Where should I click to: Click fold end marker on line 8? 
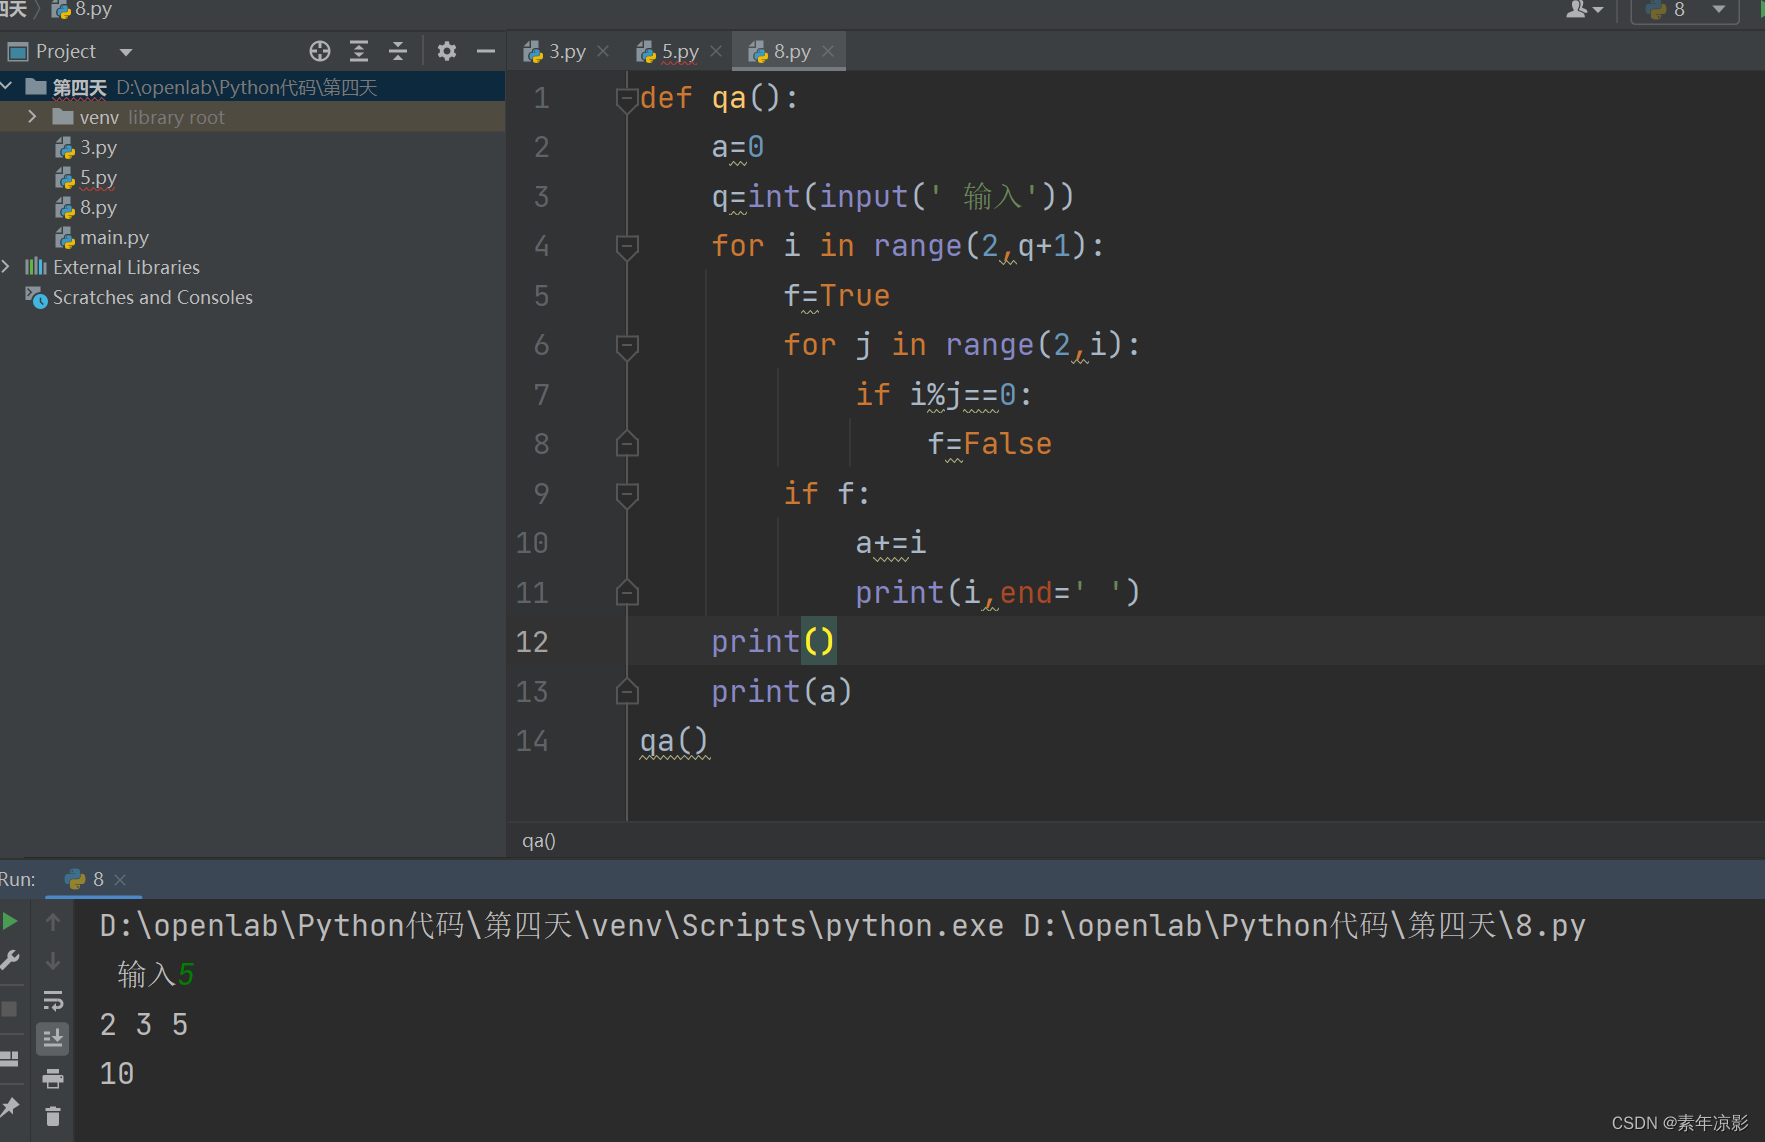click(x=627, y=444)
